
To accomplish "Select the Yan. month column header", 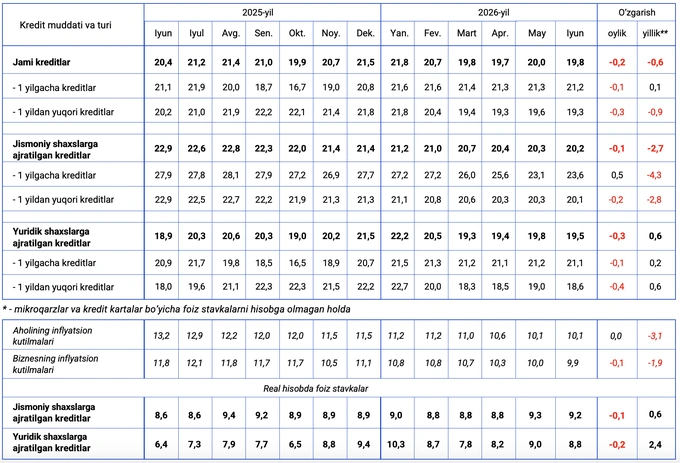I will (x=399, y=33).
